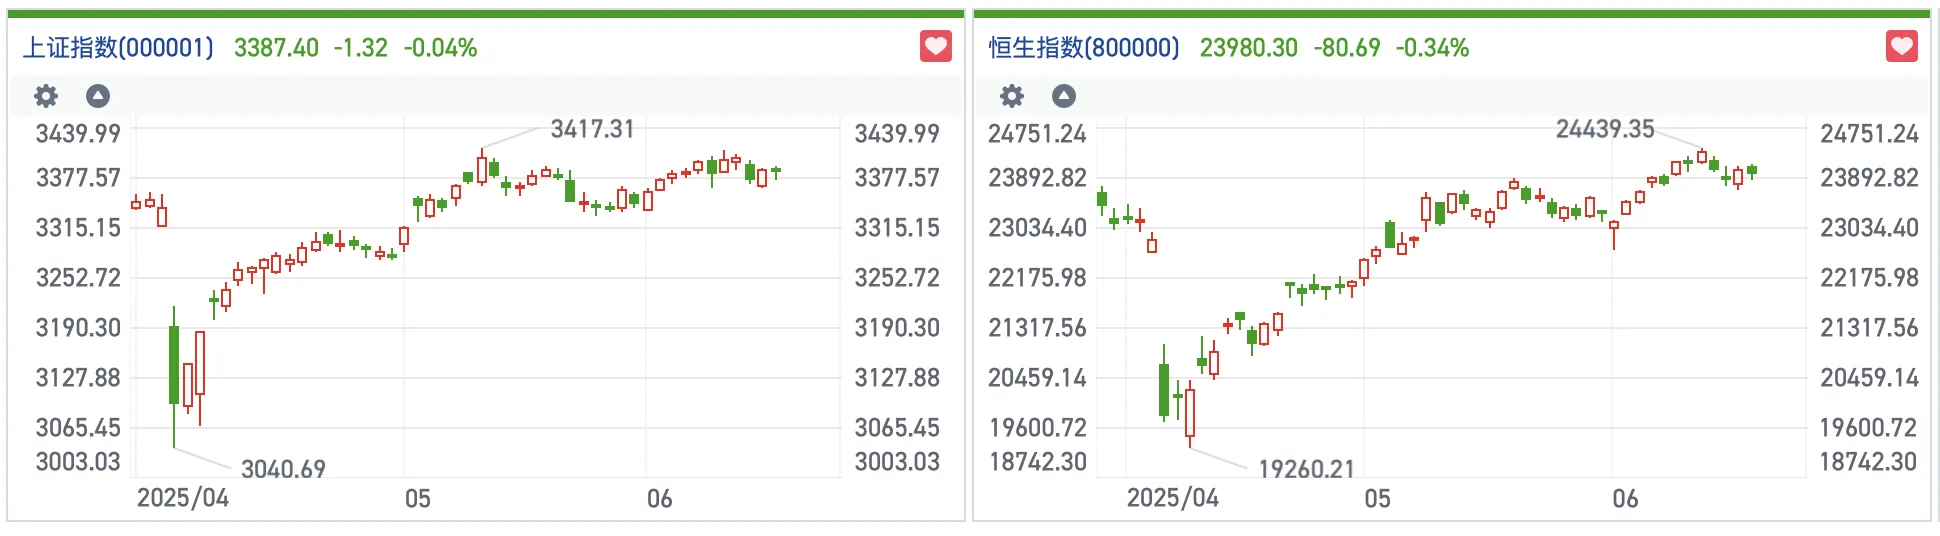Viewport: 1940px width, 536px height.
Task: Click the 3387.40 price value
Action: click(x=276, y=48)
